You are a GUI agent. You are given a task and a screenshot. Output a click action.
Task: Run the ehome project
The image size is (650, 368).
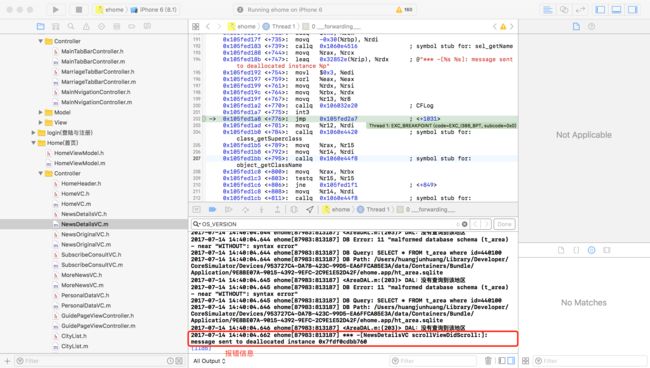(56, 10)
